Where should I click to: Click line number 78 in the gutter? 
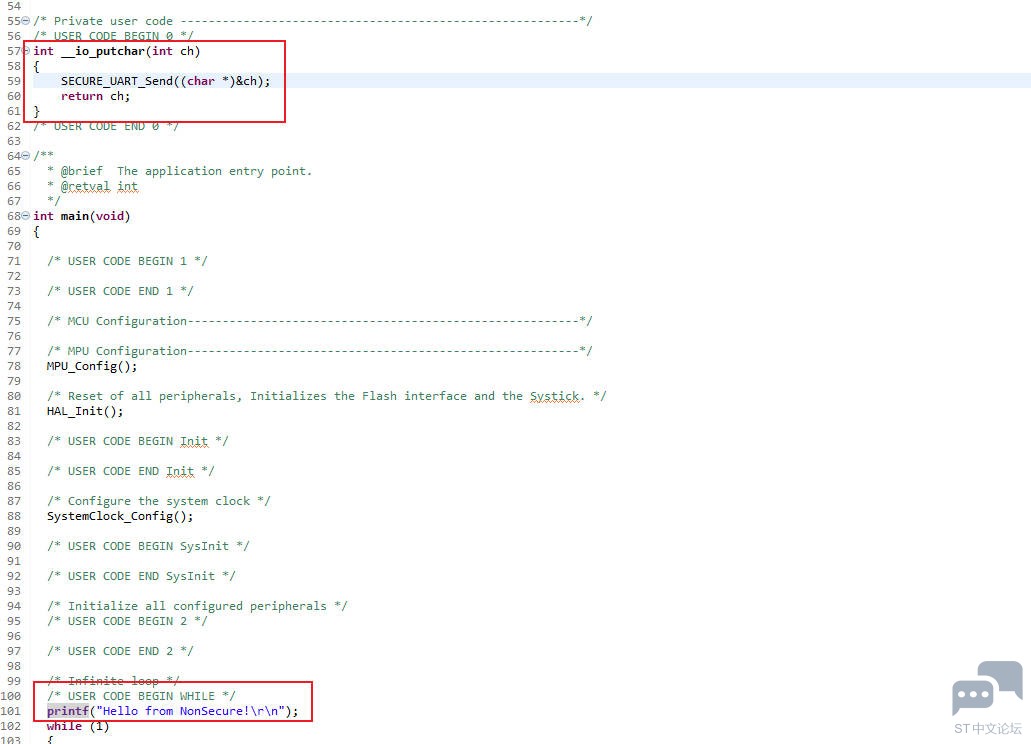pyautogui.click(x=14, y=366)
